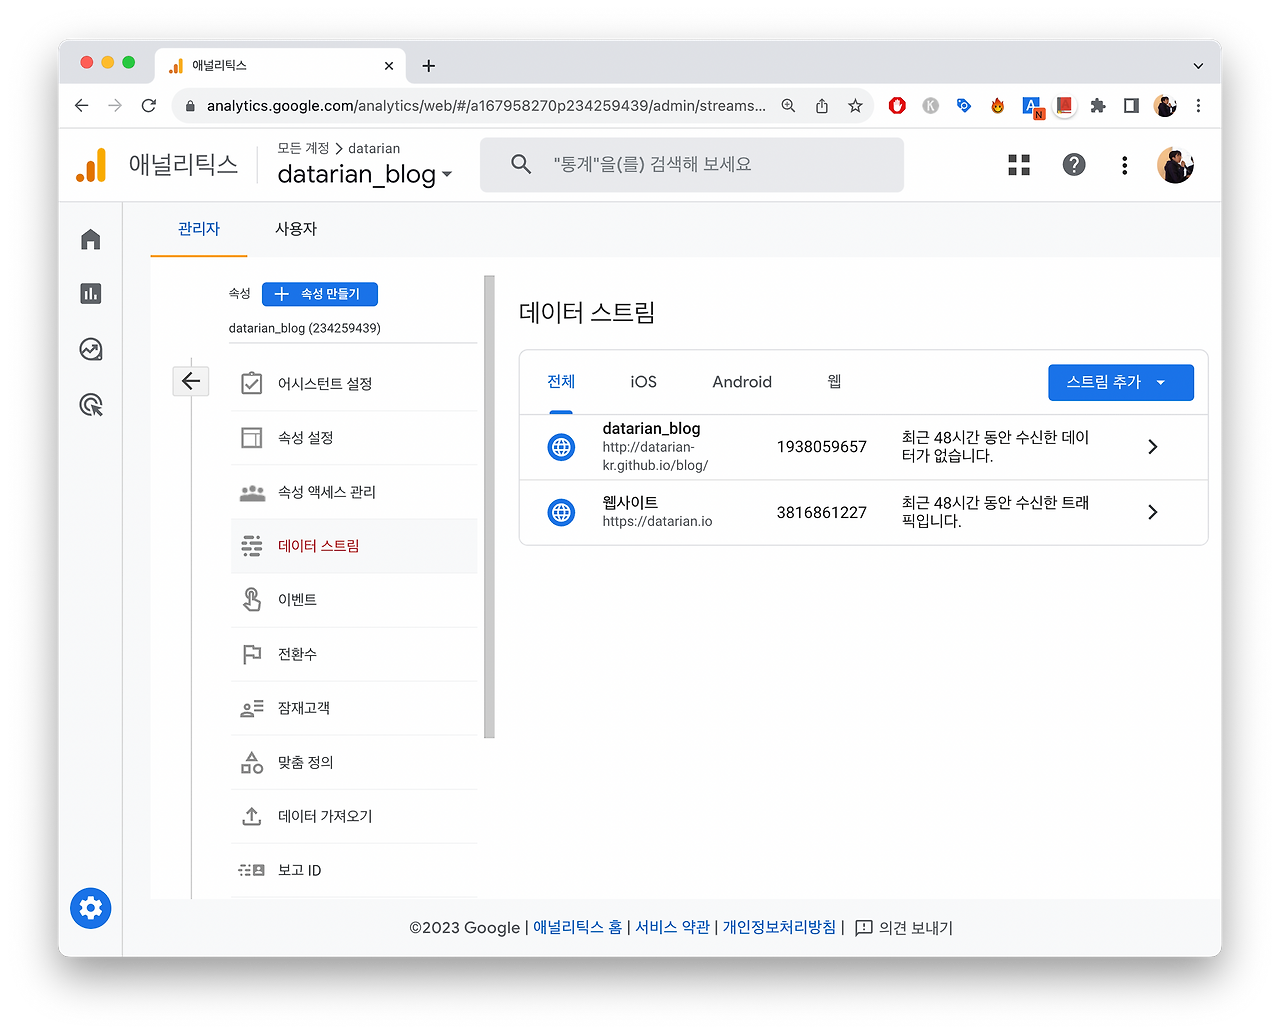Click the red shield extension icon
The image size is (1280, 1034).
click(x=897, y=106)
